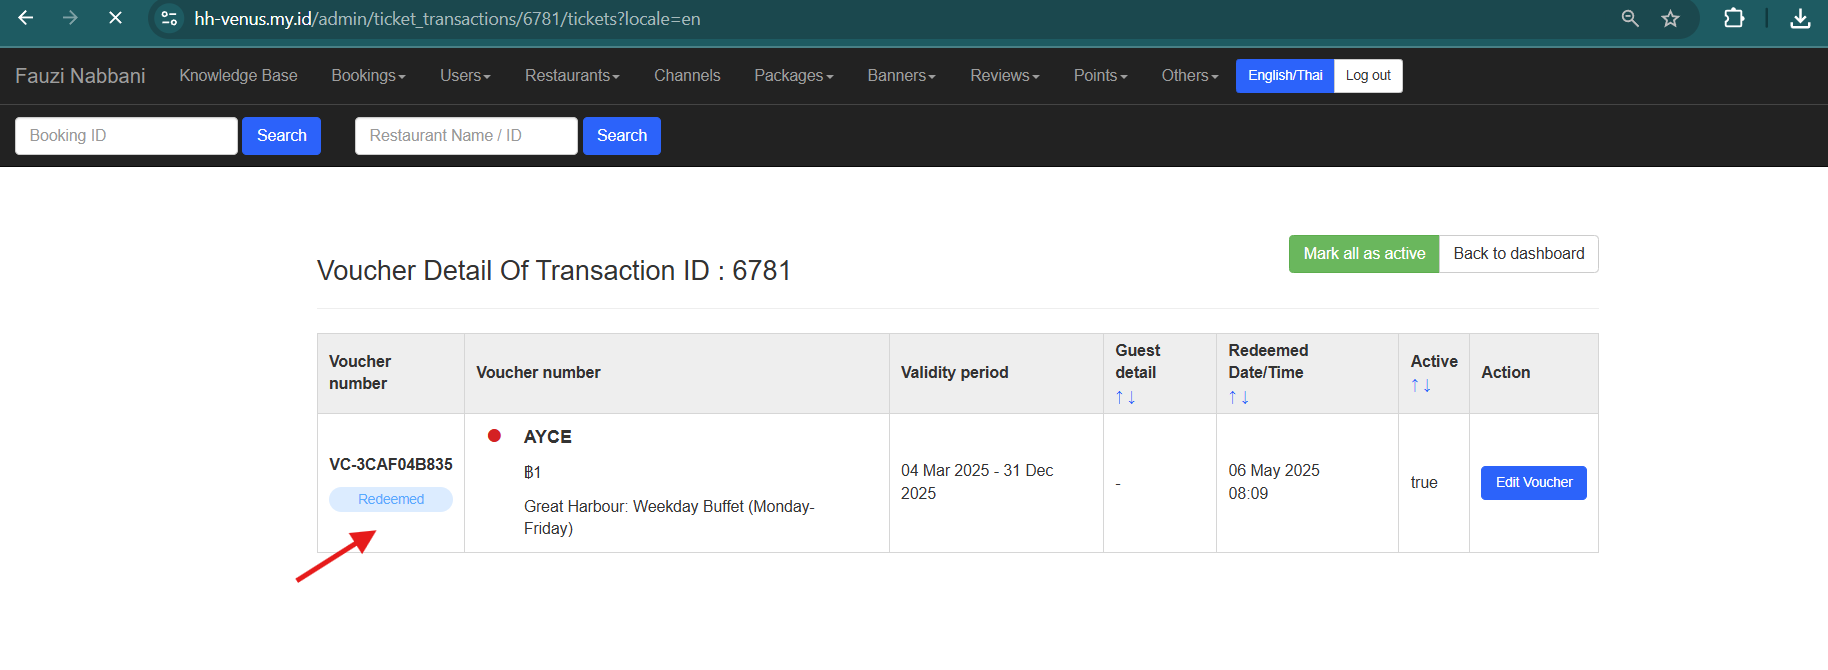Sort table by Active column arrows

click(x=1420, y=386)
